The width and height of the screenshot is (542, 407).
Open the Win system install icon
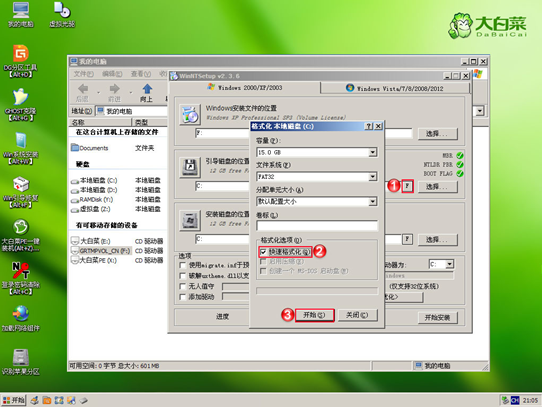click(x=20, y=141)
